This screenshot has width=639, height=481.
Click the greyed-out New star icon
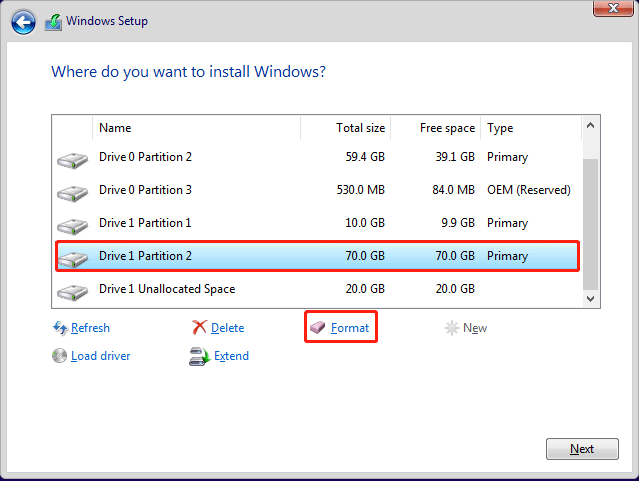click(x=452, y=328)
